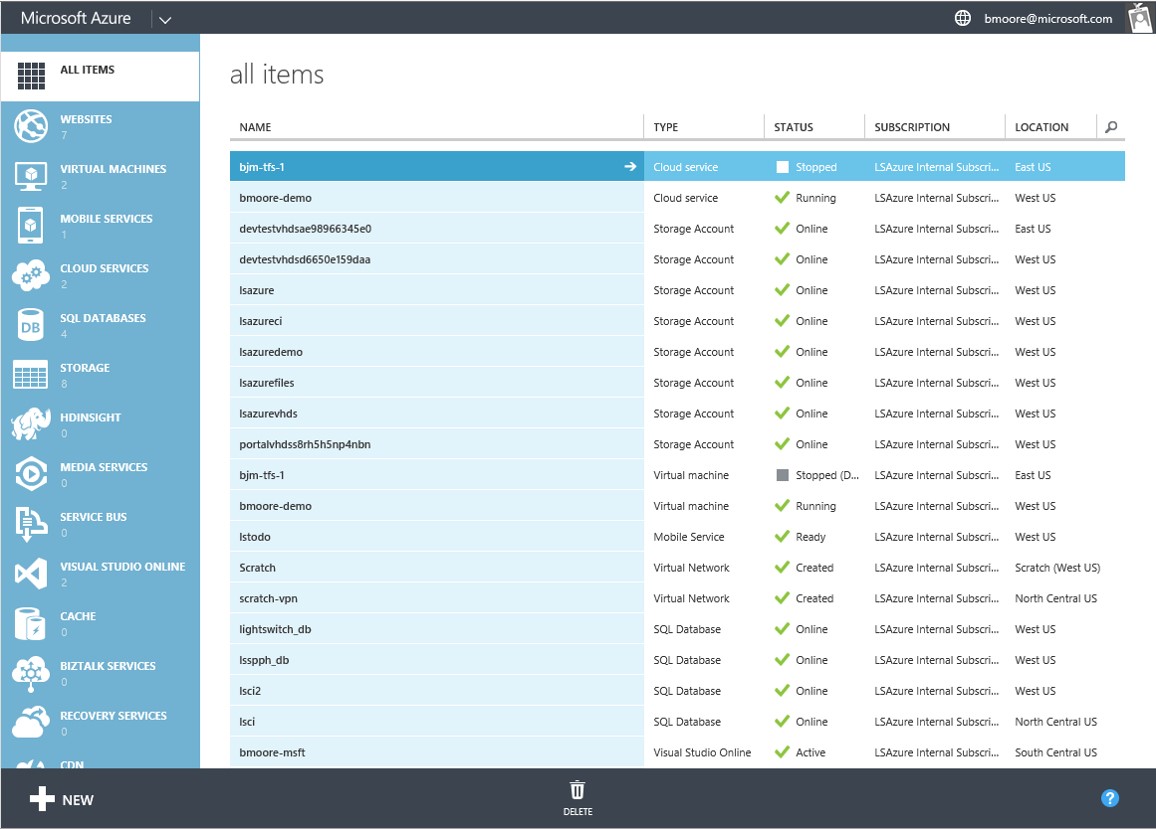1156x829 pixels.
Task: Open the SQL Databases DB icon
Action: tap(30, 325)
